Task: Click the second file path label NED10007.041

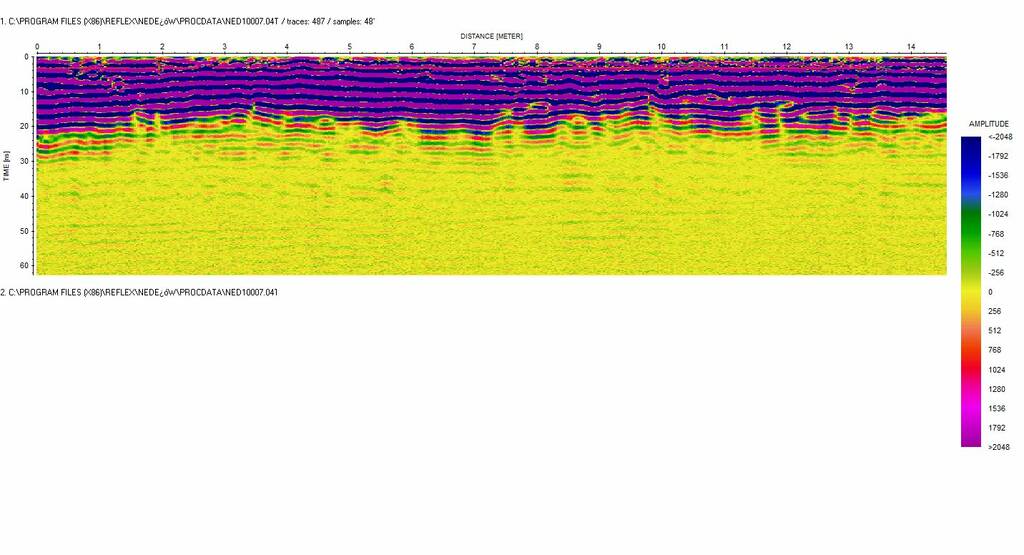Action: [x=139, y=292]
